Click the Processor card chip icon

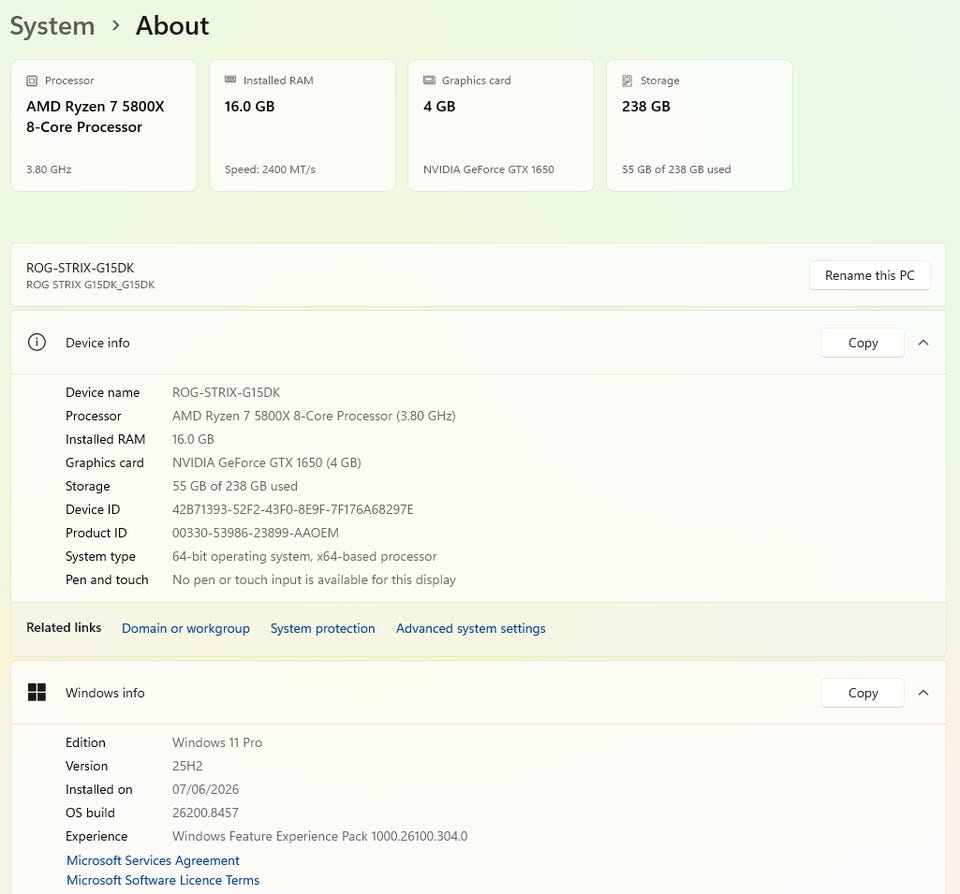(x=32, y=81)
